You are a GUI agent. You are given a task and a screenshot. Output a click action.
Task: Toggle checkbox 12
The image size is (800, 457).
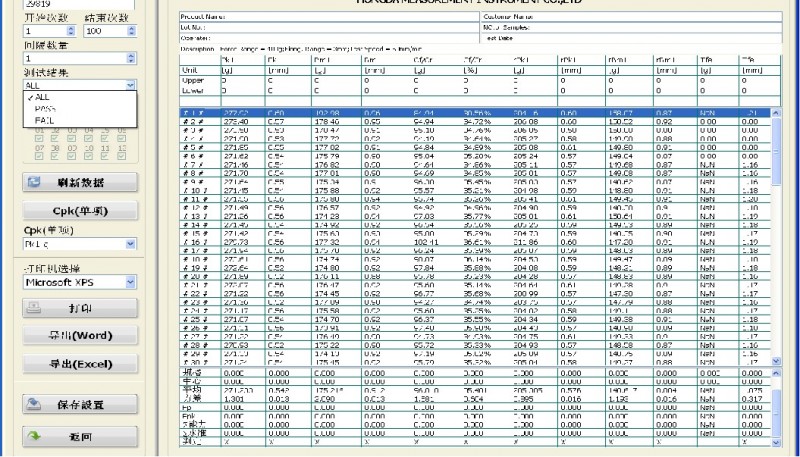pos(121,156)
